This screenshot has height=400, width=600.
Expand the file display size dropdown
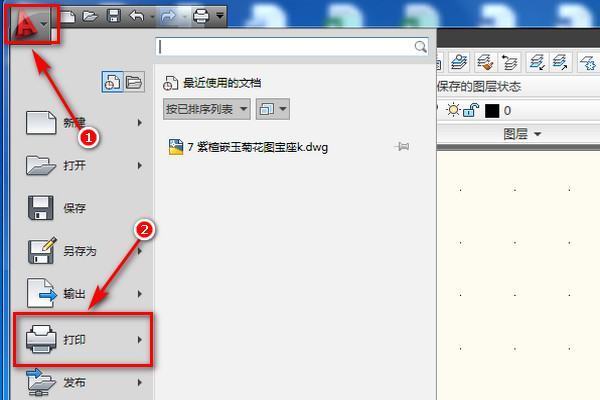point(272,108)
